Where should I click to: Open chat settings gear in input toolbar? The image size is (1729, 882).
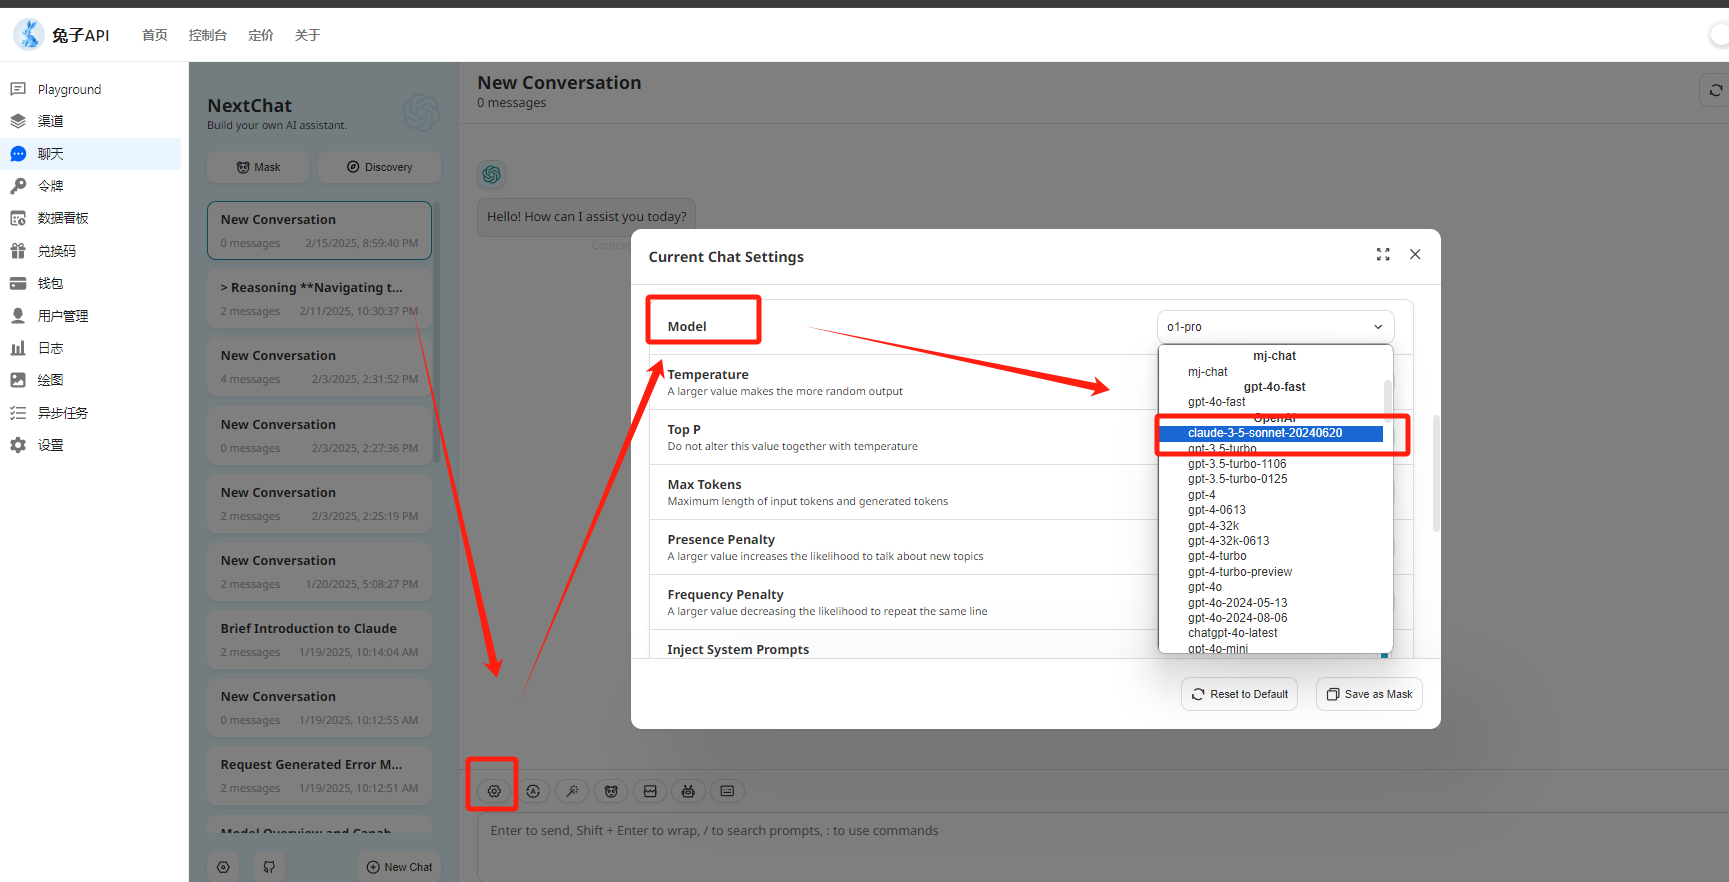pyautogui.click(x=494, y=791)
